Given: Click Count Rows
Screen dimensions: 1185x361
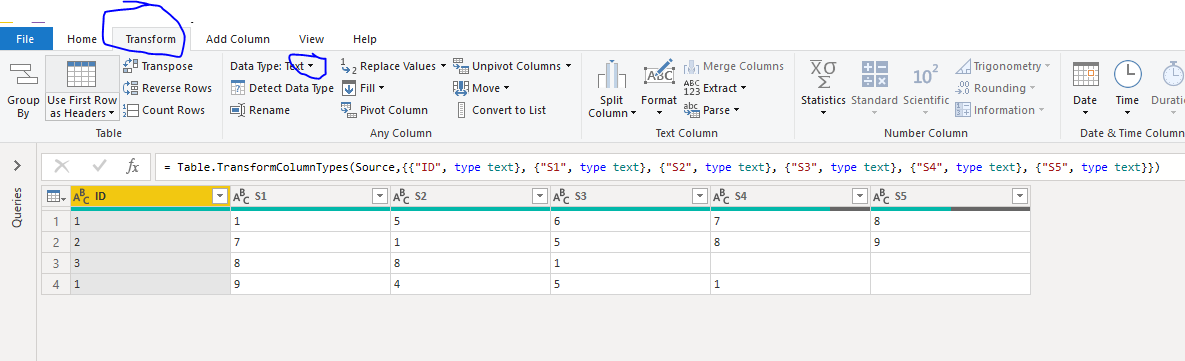Looking at the screenshot, I should [x=163, y=110].
